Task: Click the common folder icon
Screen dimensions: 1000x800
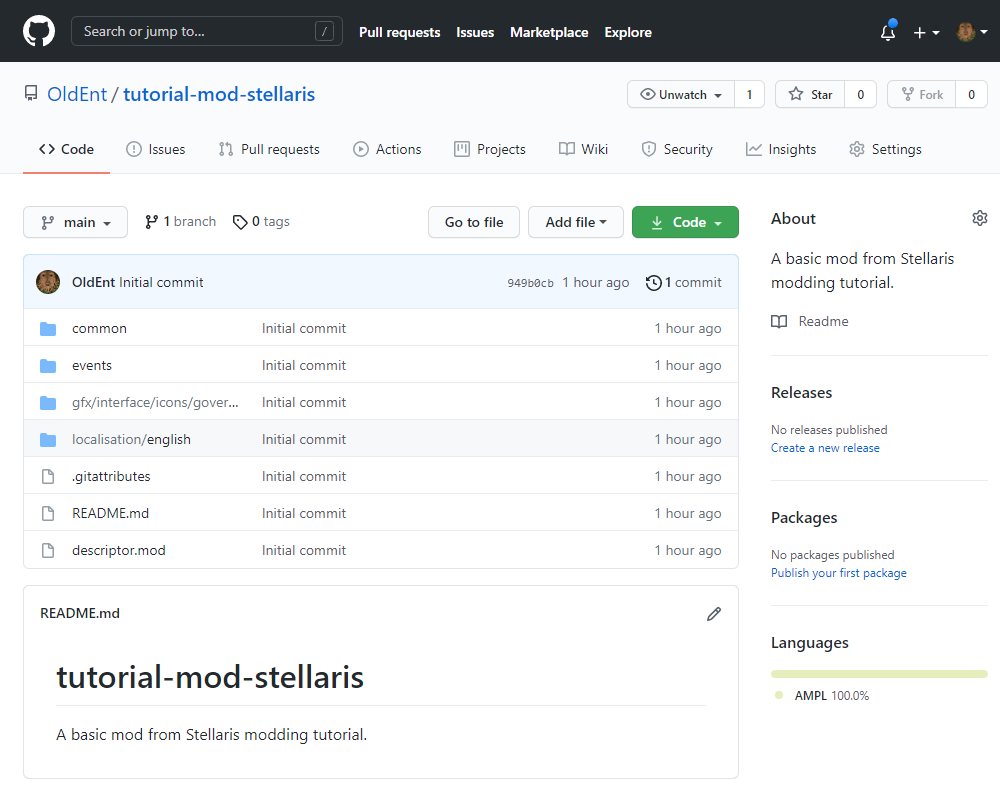Action: click(48, 329)
